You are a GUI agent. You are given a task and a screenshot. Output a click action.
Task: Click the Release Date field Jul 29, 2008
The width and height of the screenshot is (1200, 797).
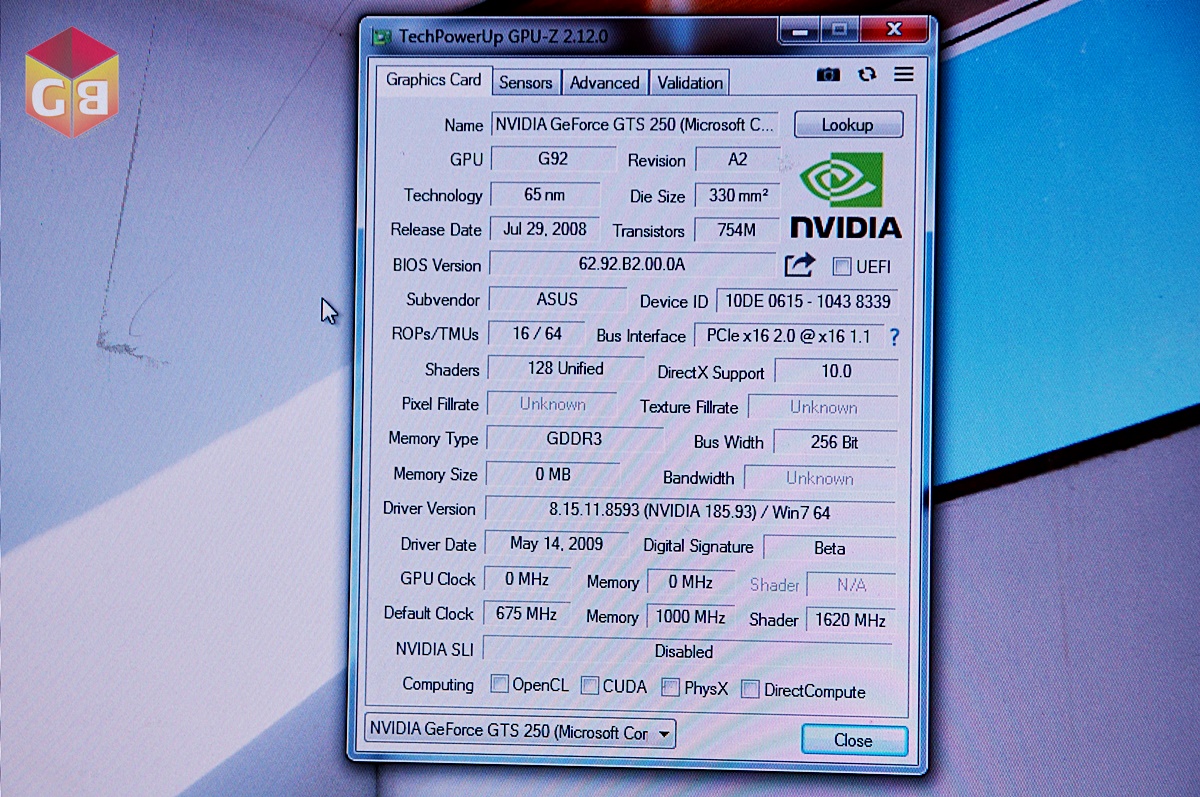(544, 229)
